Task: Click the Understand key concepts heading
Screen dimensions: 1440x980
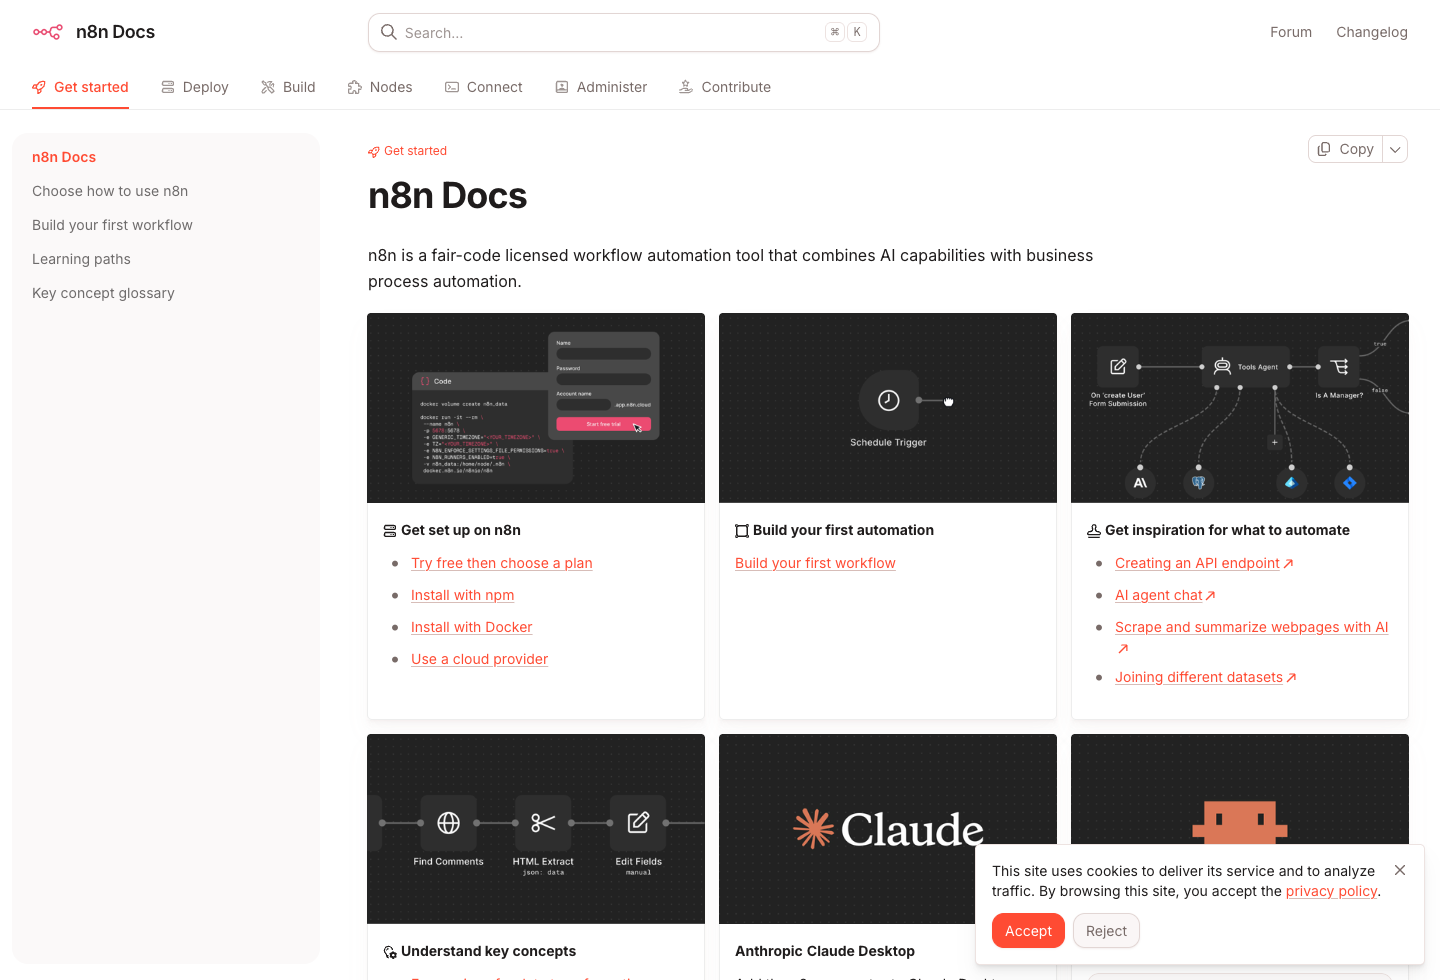Action: point(489,951)
